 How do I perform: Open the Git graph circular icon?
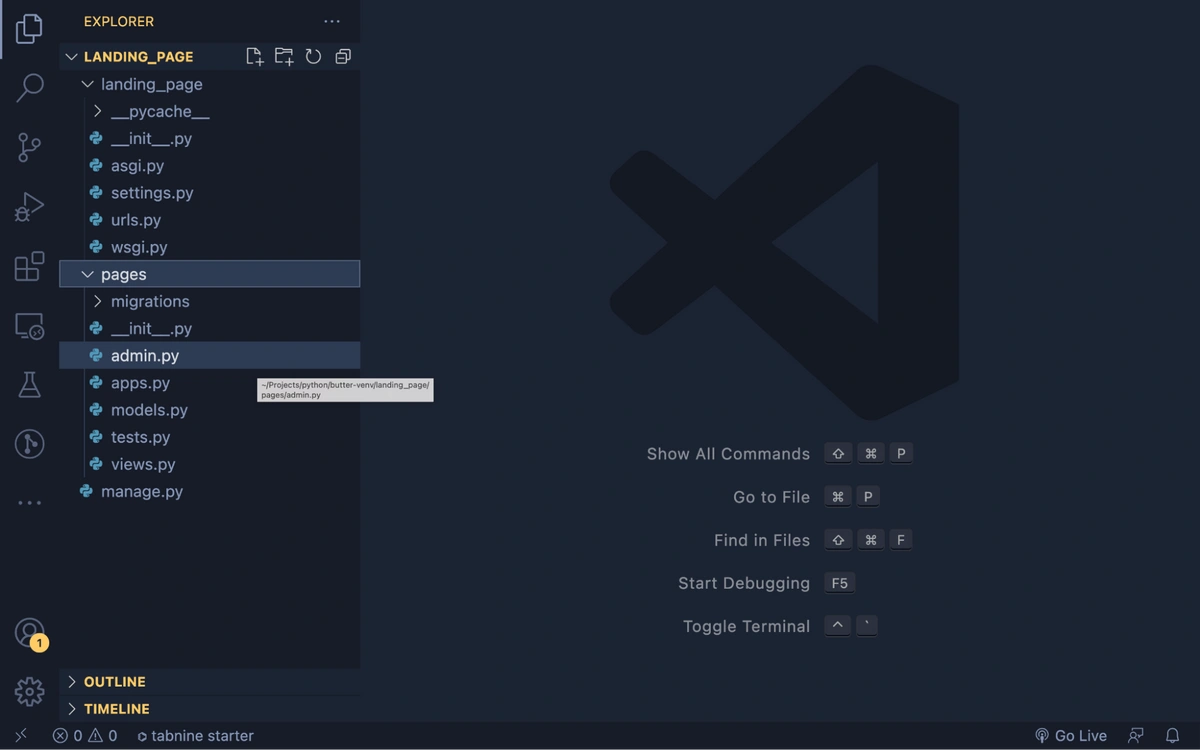[x=29, y=444]
